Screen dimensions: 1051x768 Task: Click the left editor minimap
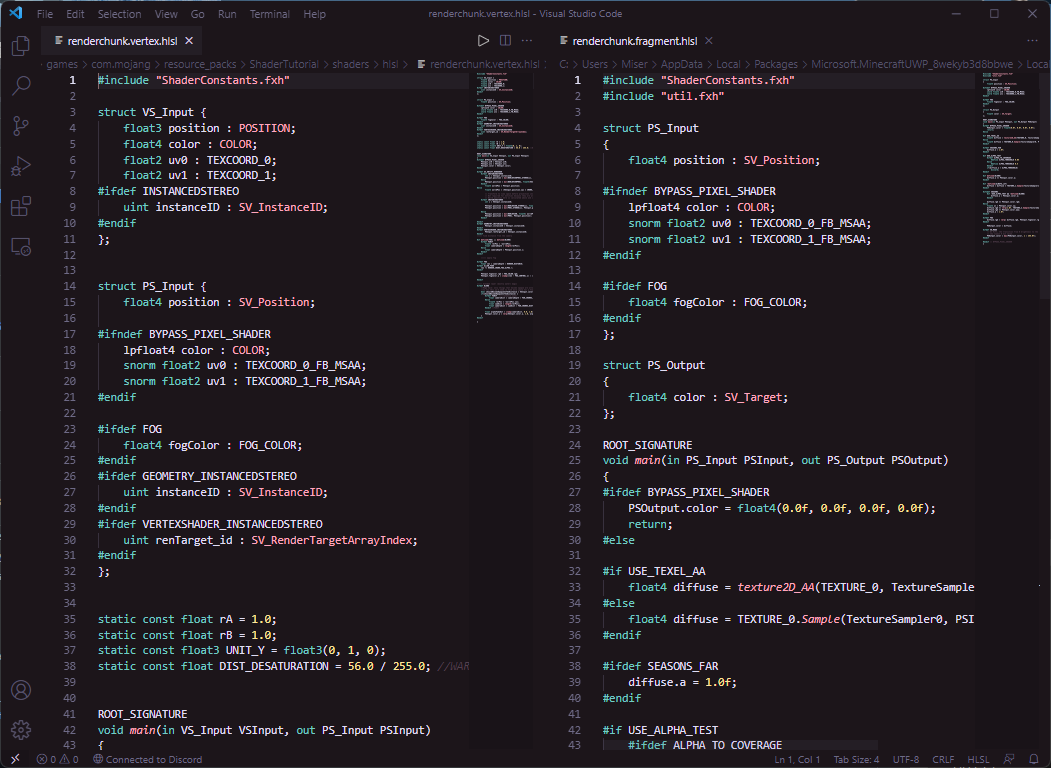click(x=505, y=198)
